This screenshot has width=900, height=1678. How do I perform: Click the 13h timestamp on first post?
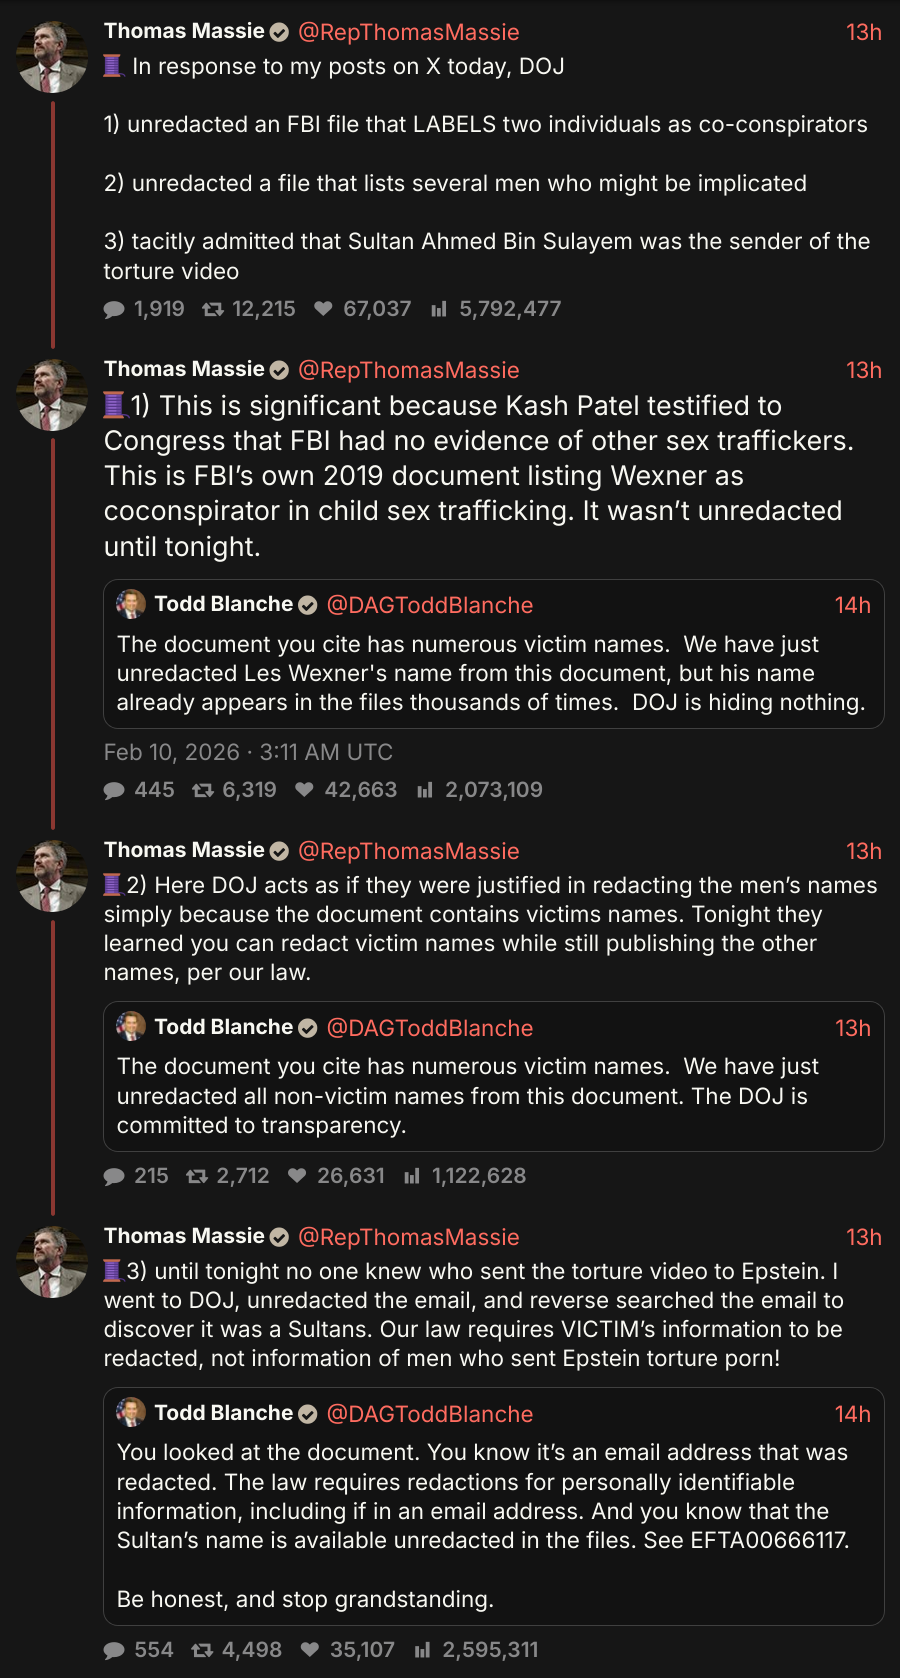863,32
